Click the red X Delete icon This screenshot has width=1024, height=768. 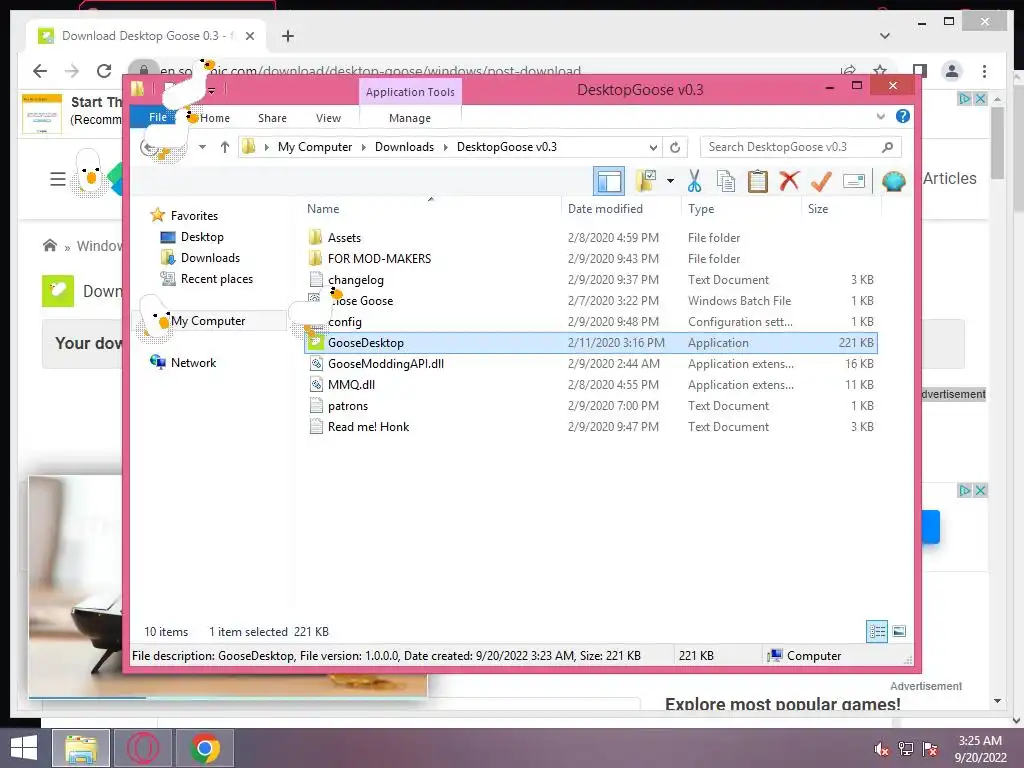click(789, 181)
